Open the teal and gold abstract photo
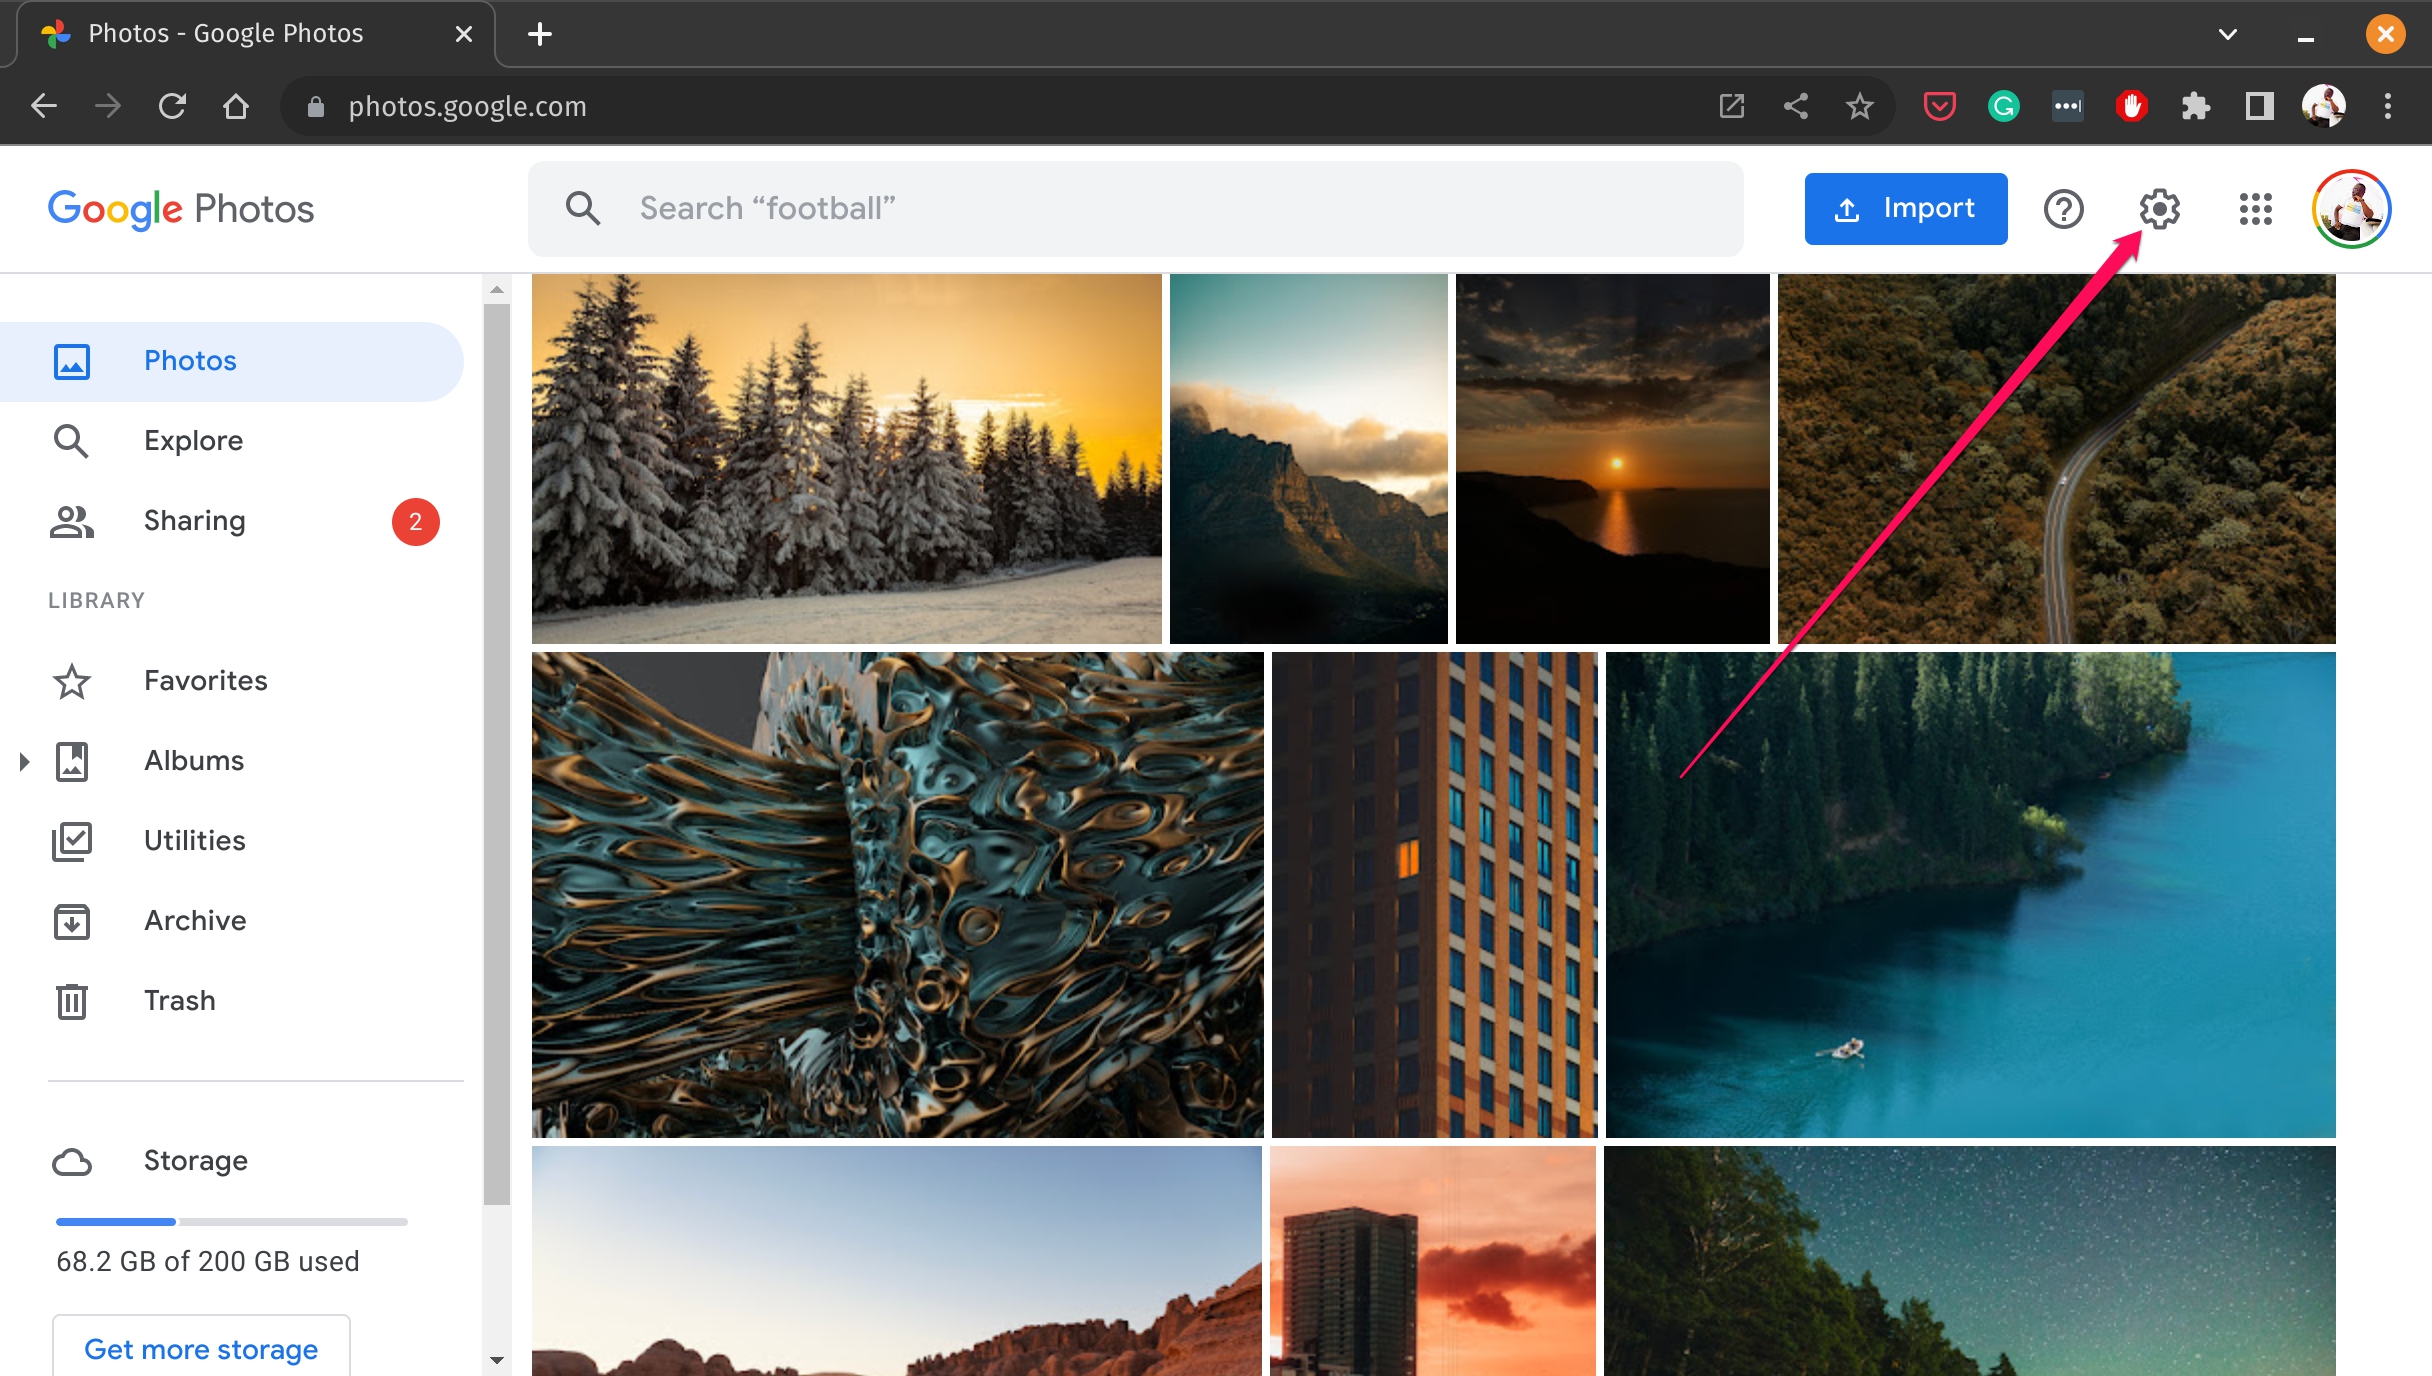The width and height of the screenshot is (2432, 1376). (x=897, y=894)
